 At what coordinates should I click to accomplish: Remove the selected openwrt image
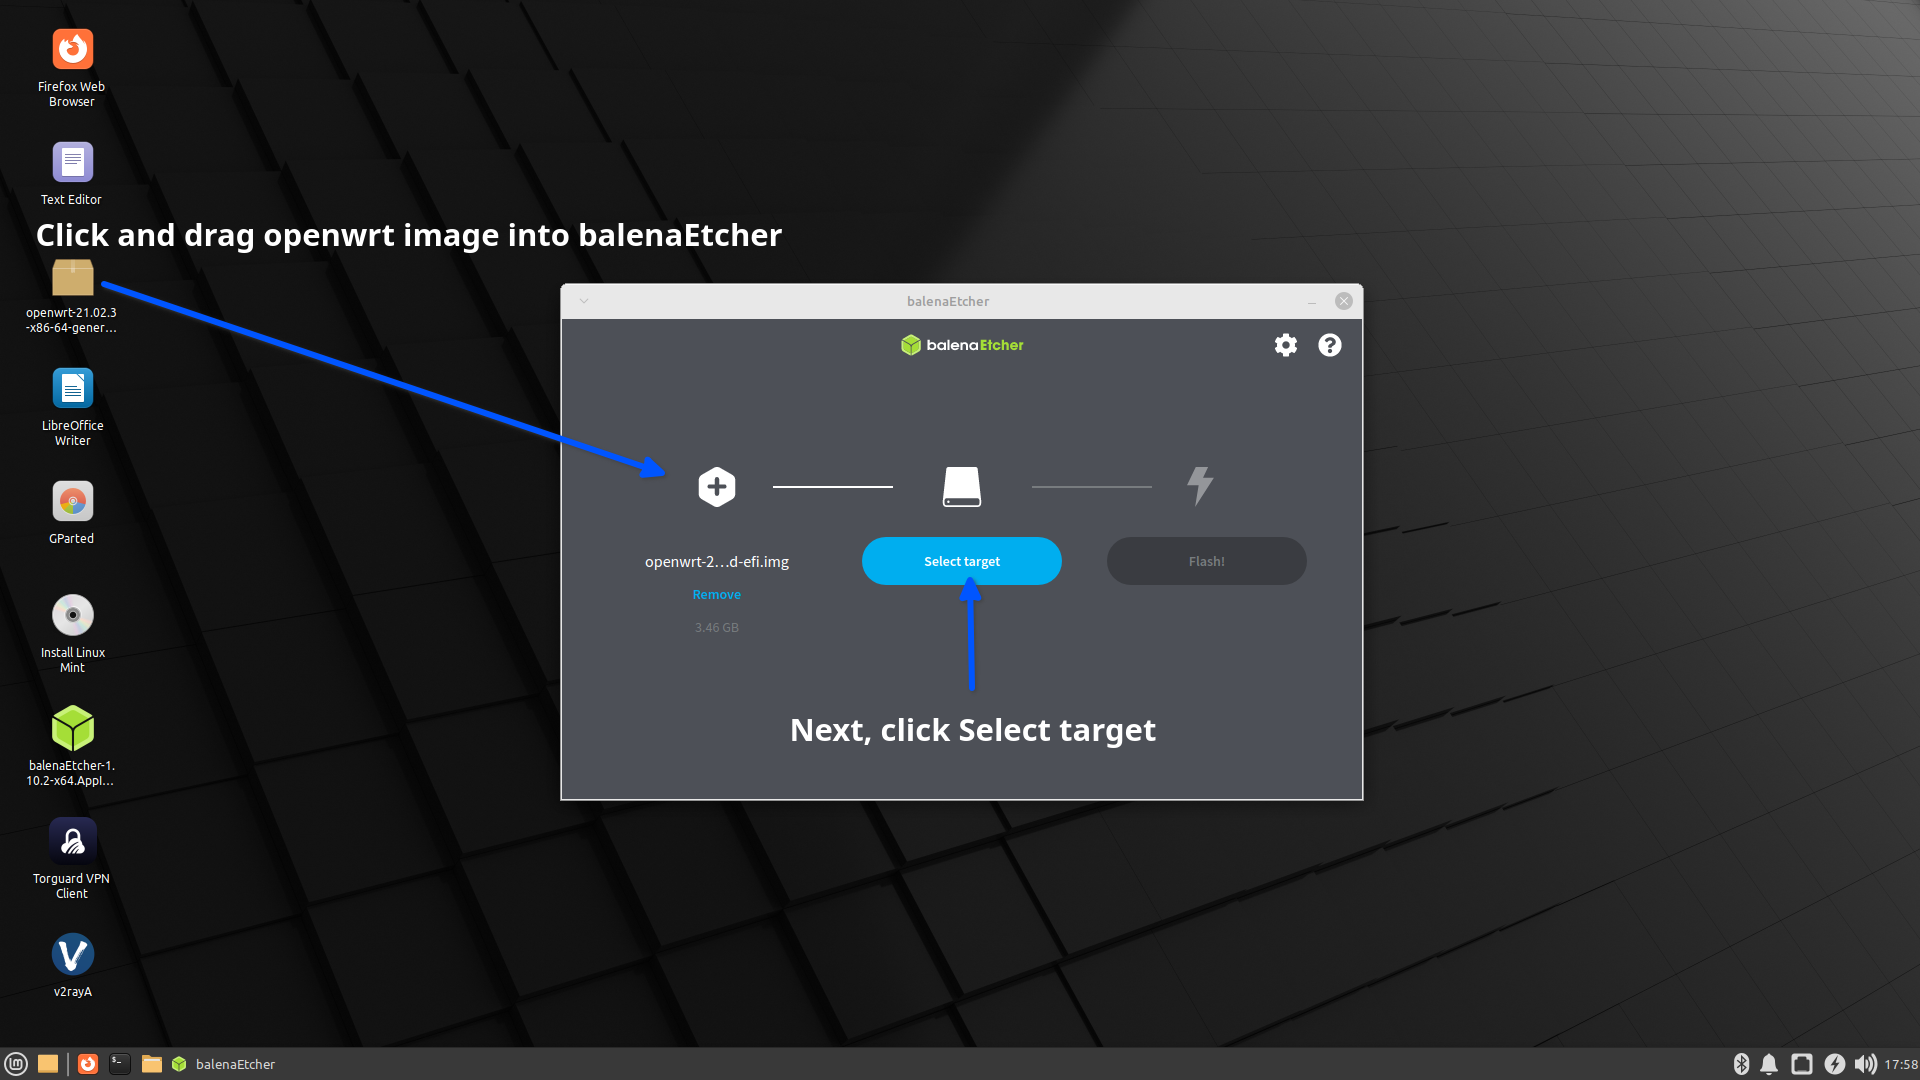click(717, 594)
